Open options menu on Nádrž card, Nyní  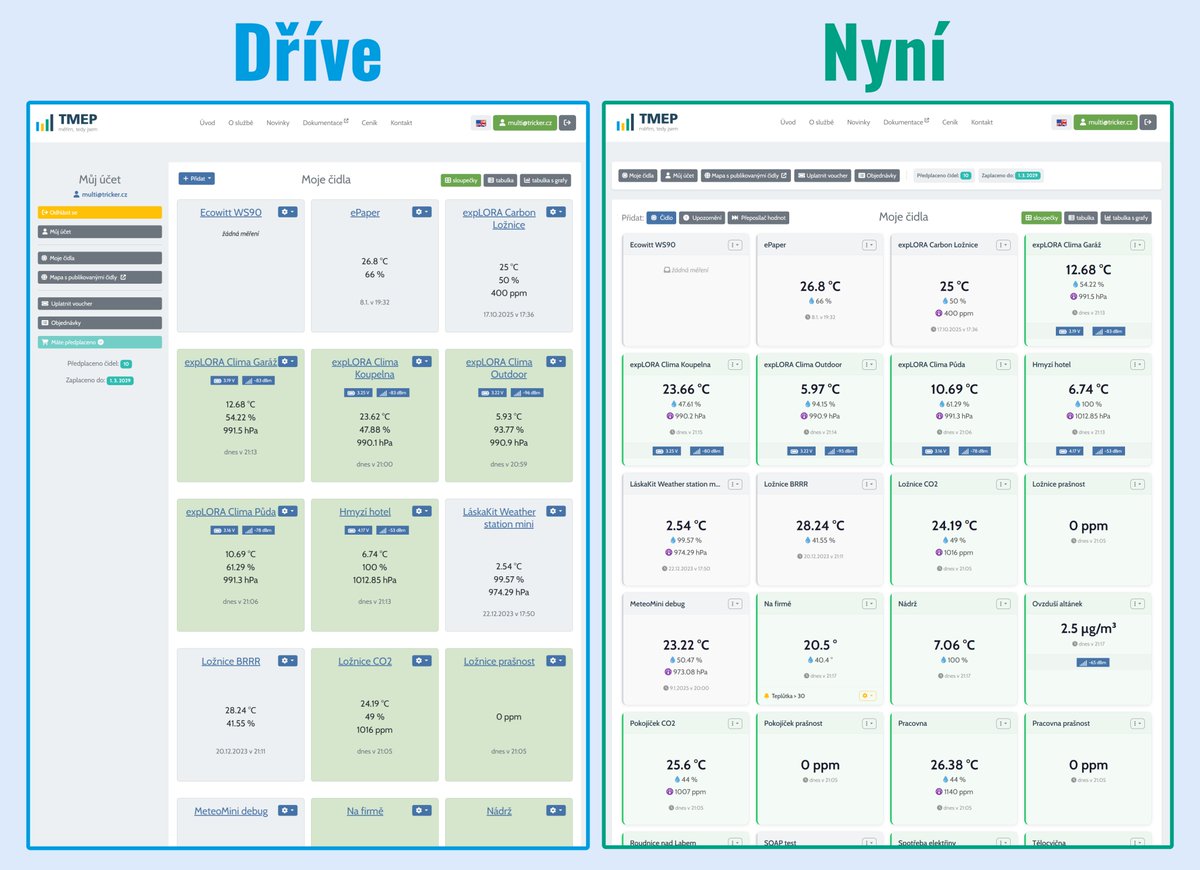(1003, 603)
